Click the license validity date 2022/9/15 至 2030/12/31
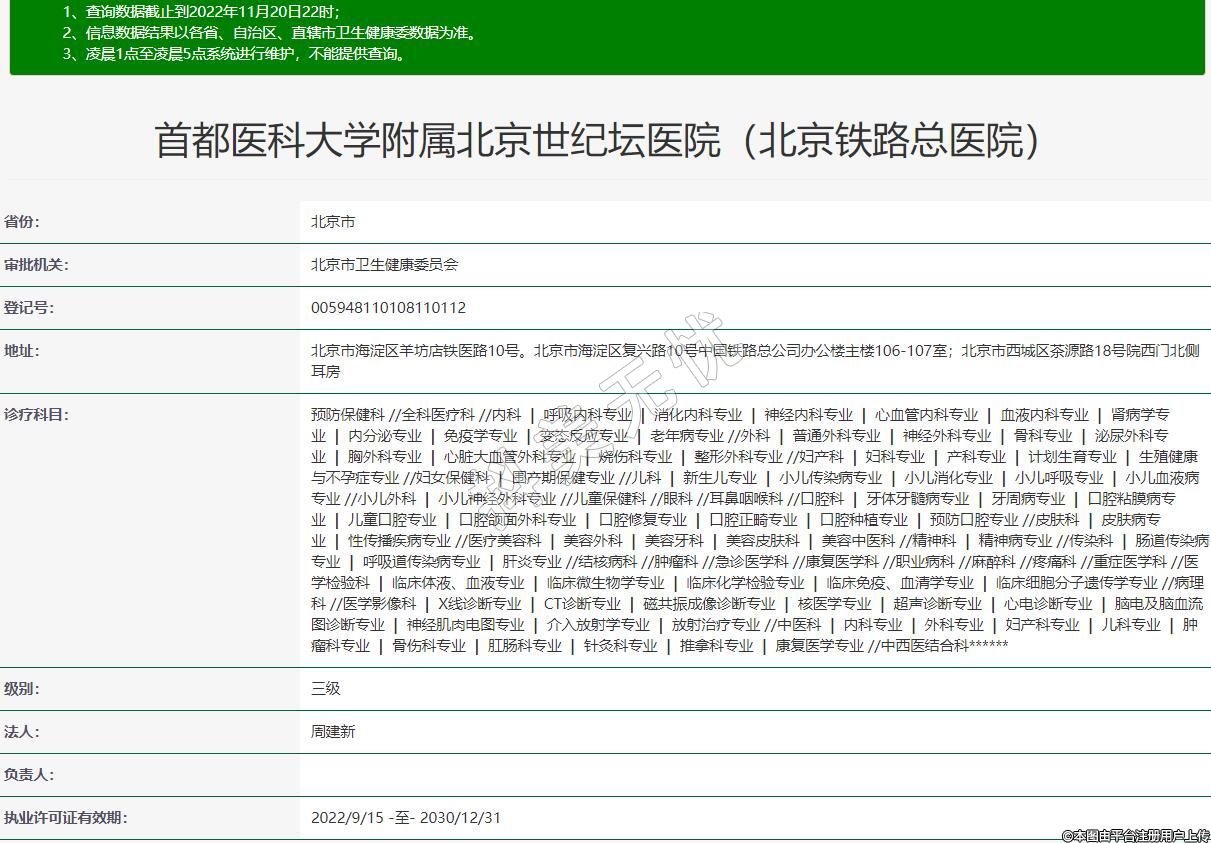This screenshot has width=1211, height=843. coord(406,818)
